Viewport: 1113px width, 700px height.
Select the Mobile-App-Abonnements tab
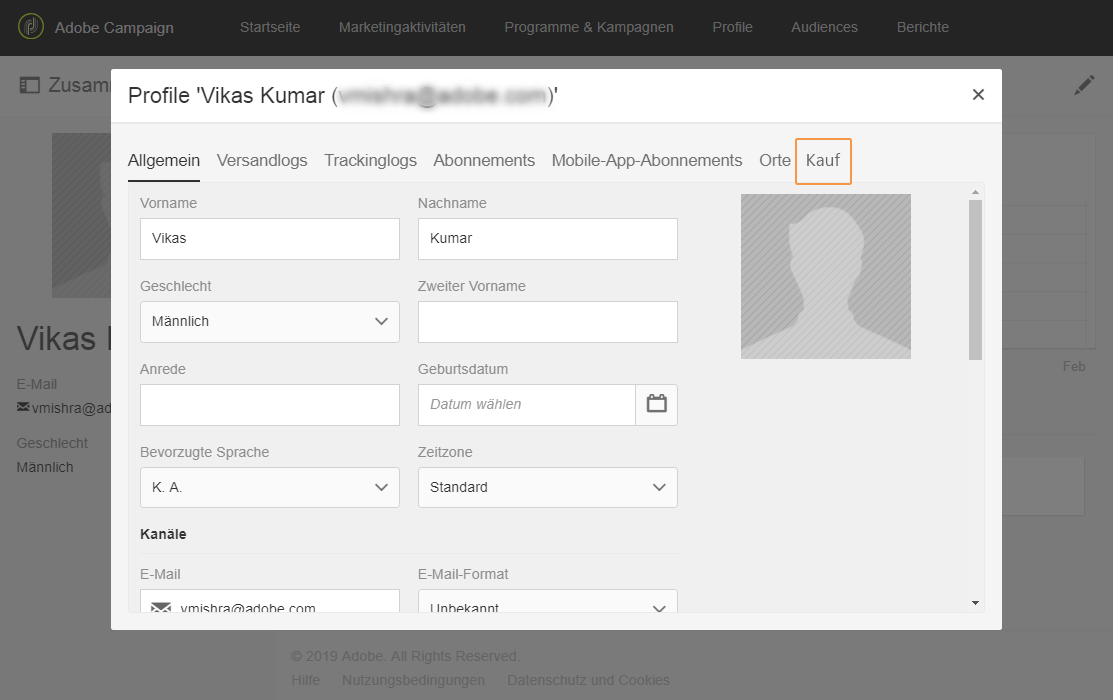[x=647, y=160]
